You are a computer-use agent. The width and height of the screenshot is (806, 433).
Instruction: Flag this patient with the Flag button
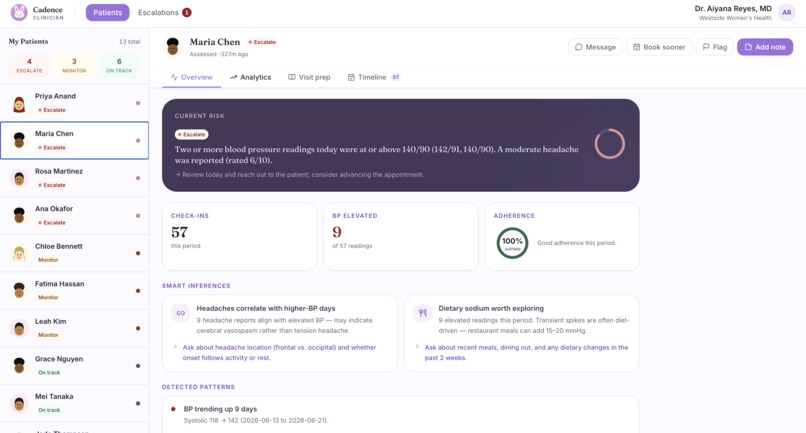point(715,47)
